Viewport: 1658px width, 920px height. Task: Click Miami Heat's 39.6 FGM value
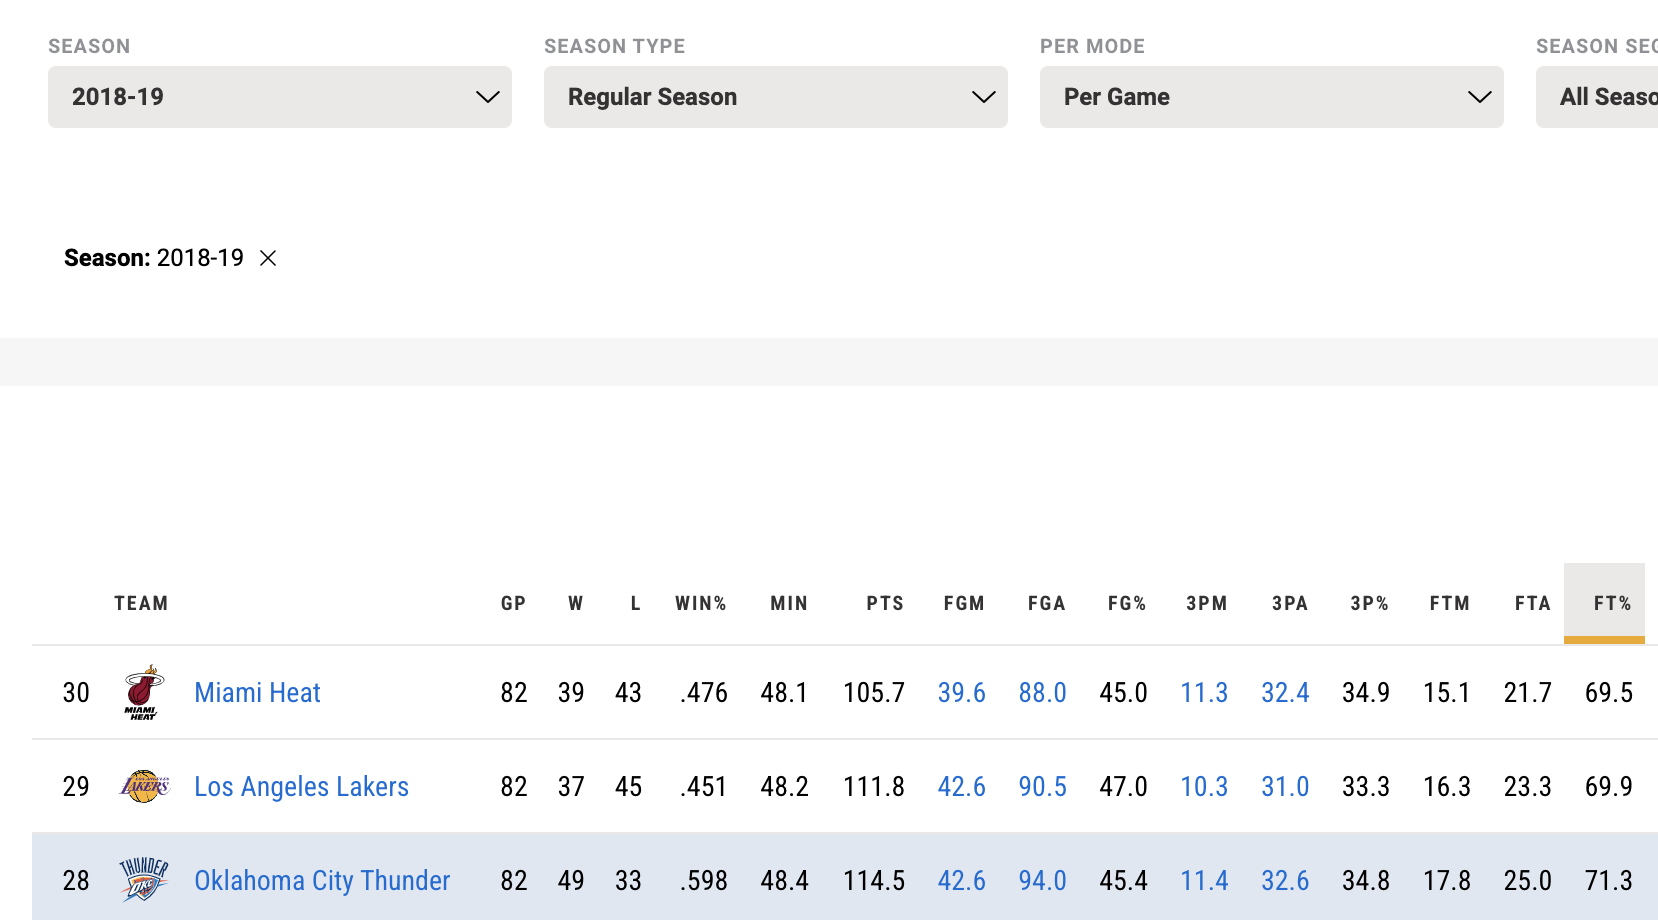pyautogui.click(x=961, y=692)
